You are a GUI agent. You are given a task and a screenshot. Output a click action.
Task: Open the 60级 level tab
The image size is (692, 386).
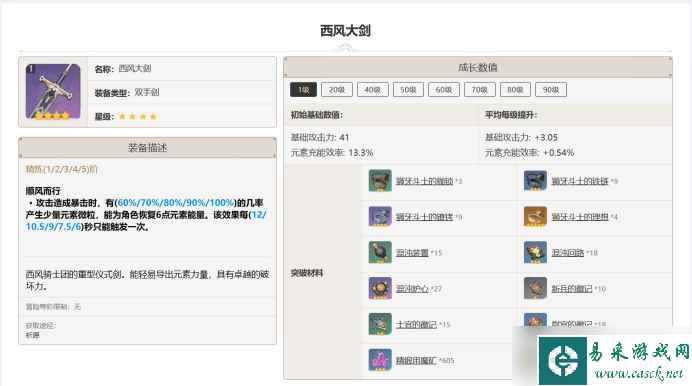tap(444, 90)
